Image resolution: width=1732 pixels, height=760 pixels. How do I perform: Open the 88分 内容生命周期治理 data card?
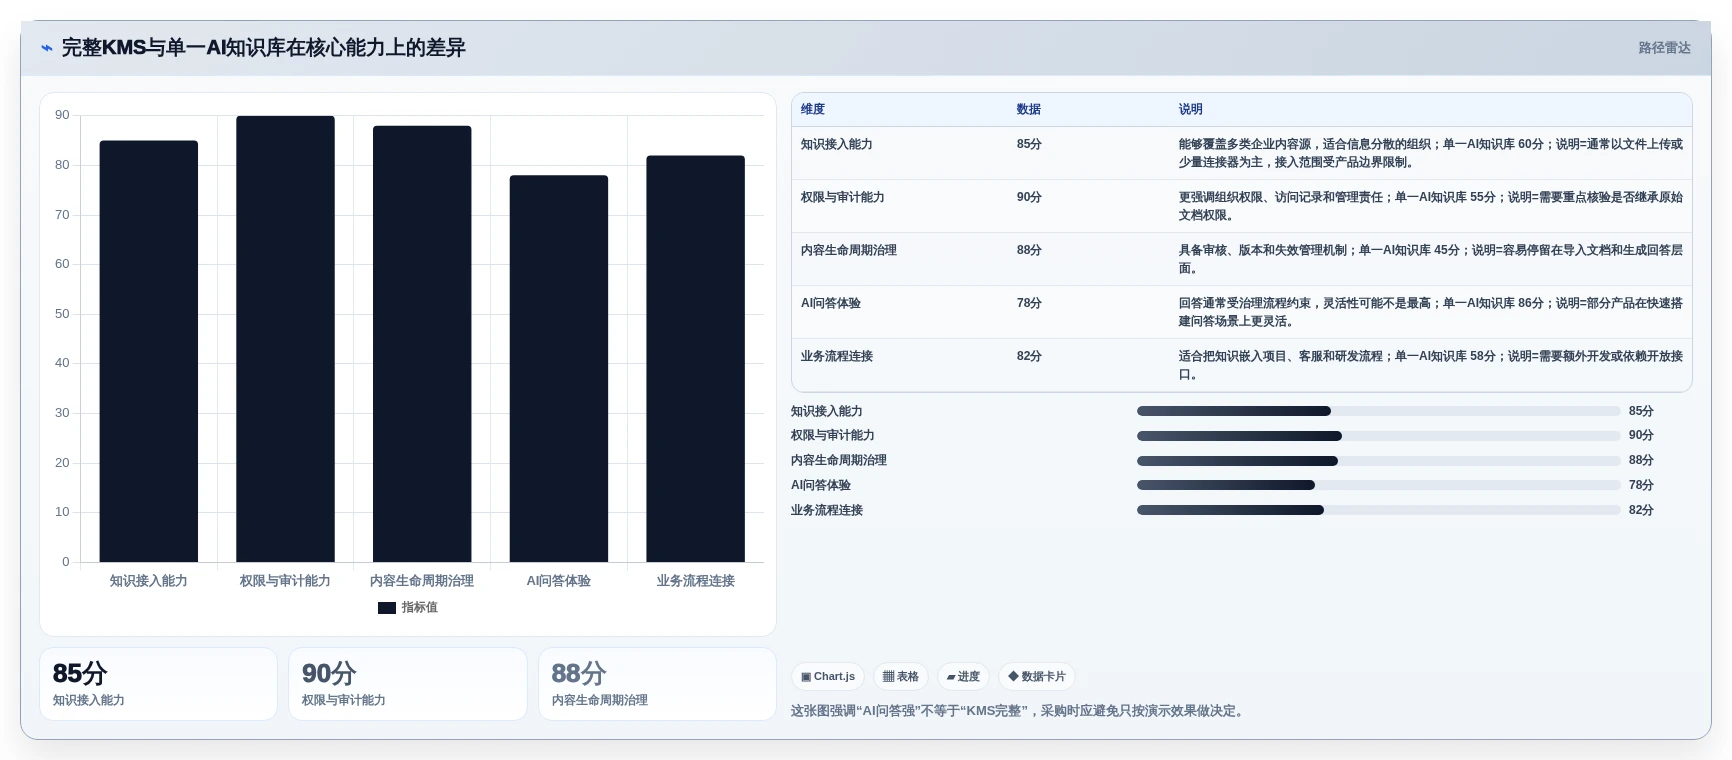click(657, 684)
